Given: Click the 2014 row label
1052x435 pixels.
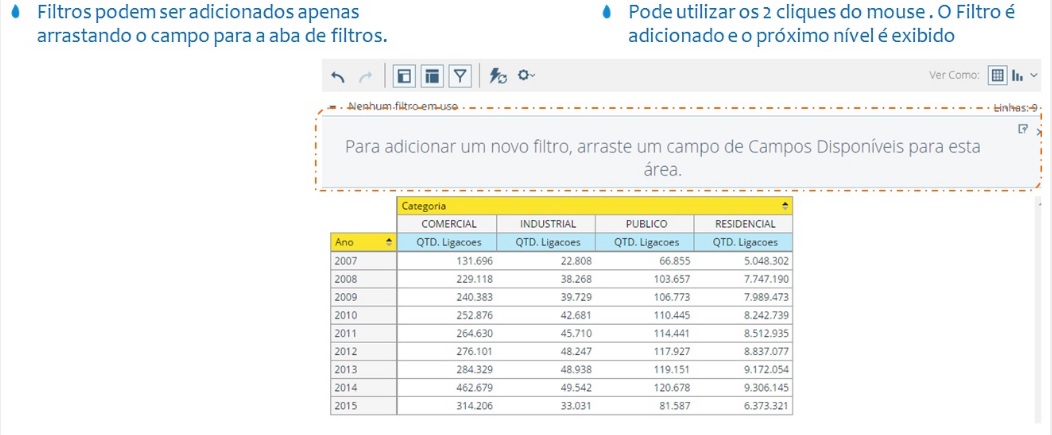Looking at the screenshot, I should pos(347,387).
